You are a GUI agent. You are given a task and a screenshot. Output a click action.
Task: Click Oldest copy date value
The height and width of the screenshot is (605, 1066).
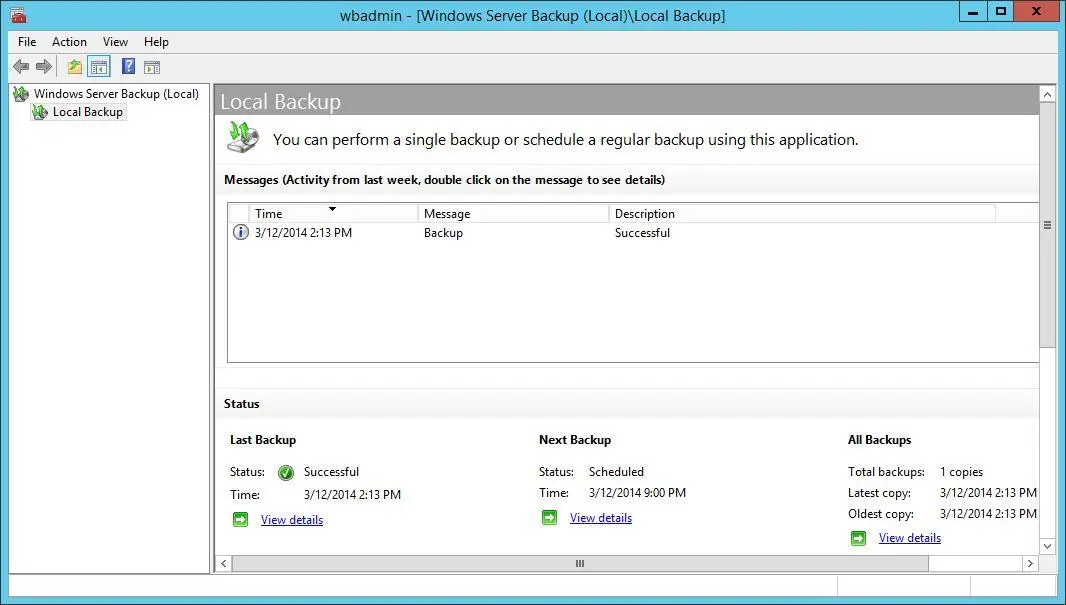[x=988, y=514]
